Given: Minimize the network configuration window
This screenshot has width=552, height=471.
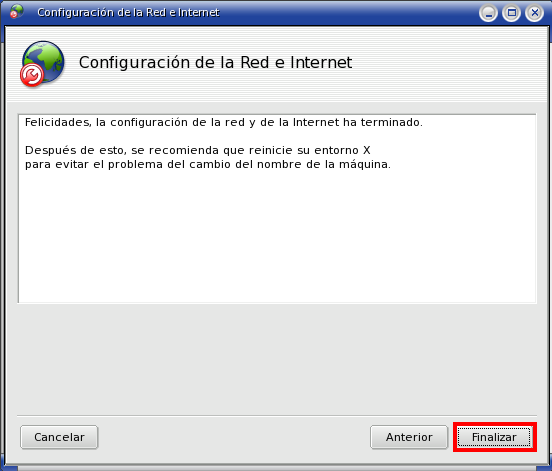Looking at the screenshot, I should point(488,13).
